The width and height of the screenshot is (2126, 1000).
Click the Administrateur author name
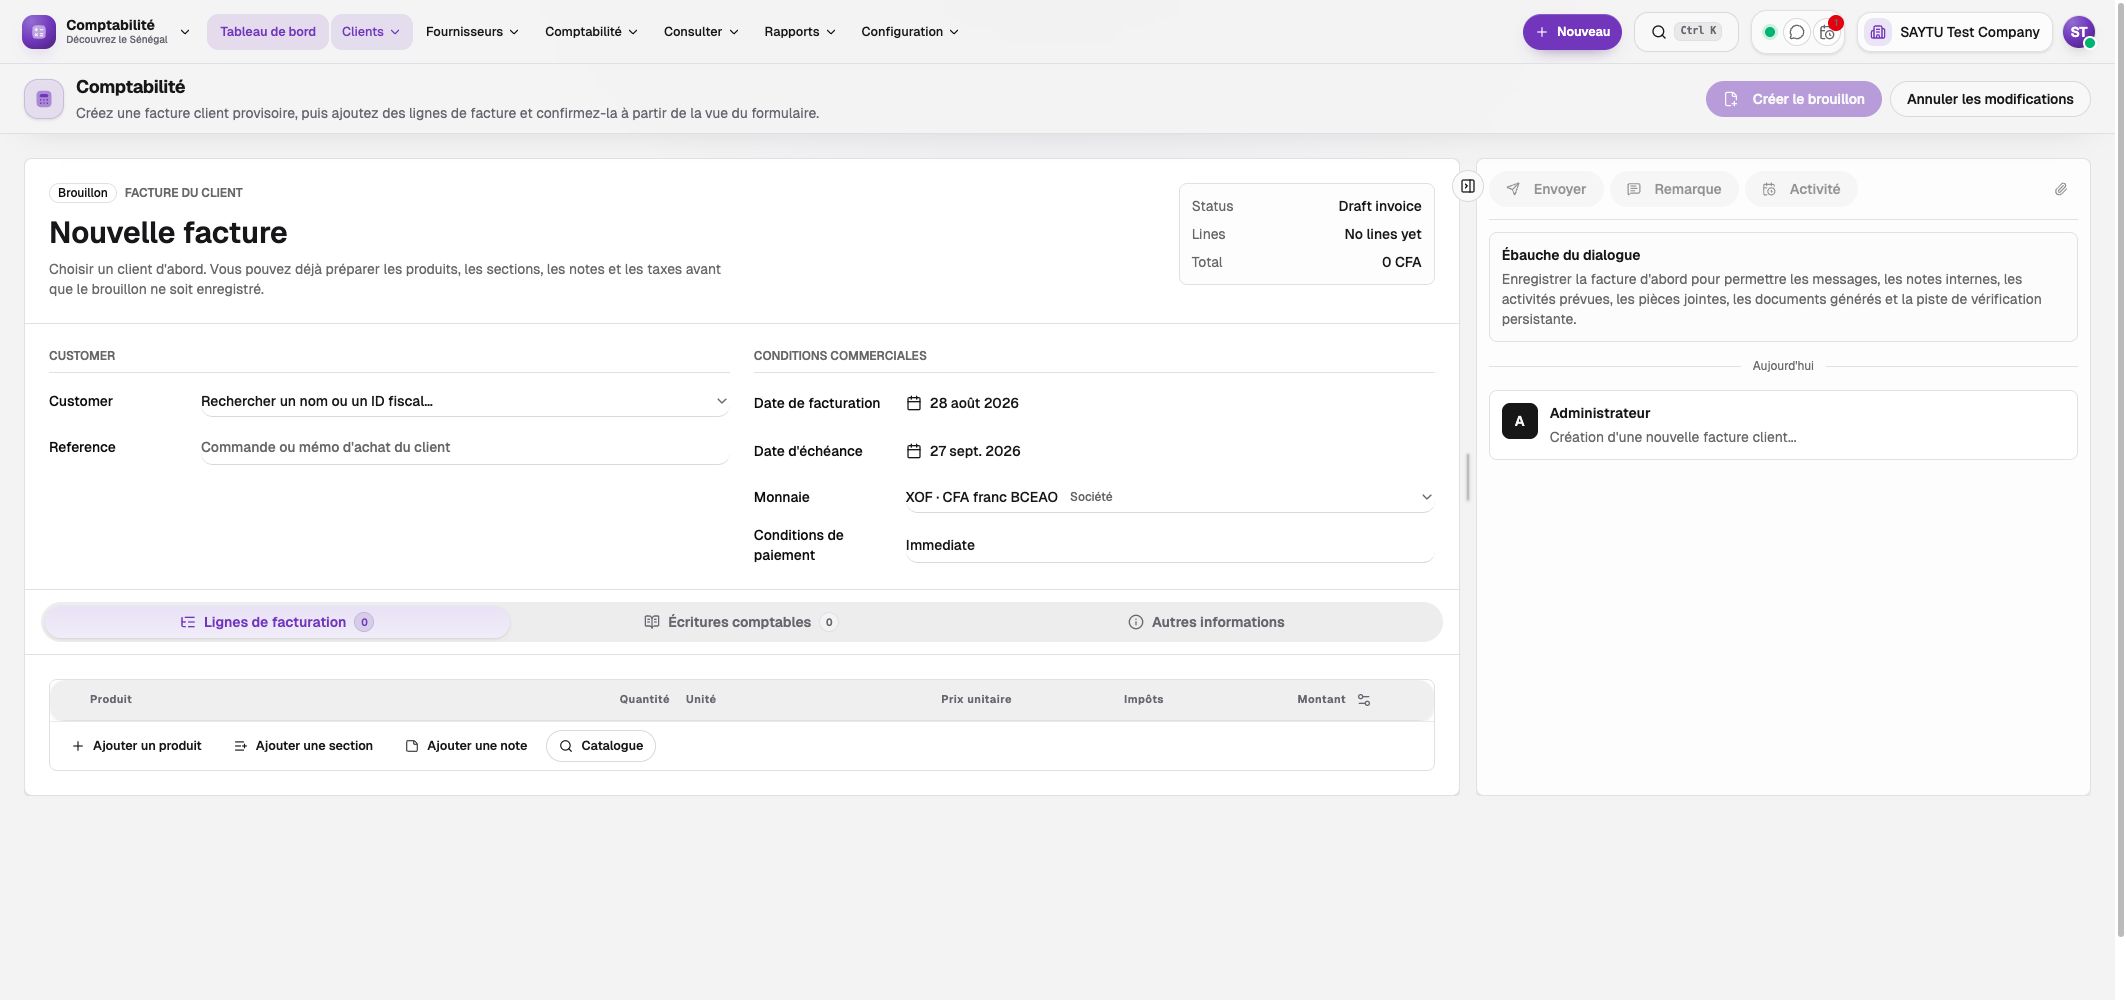(1600, 413)
